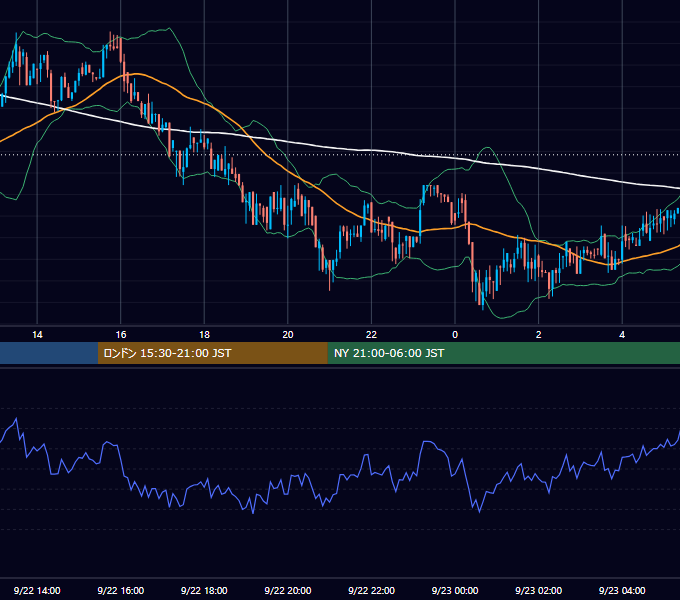
Task: Click the hour label 18 under the price chart
Action: 204,334
